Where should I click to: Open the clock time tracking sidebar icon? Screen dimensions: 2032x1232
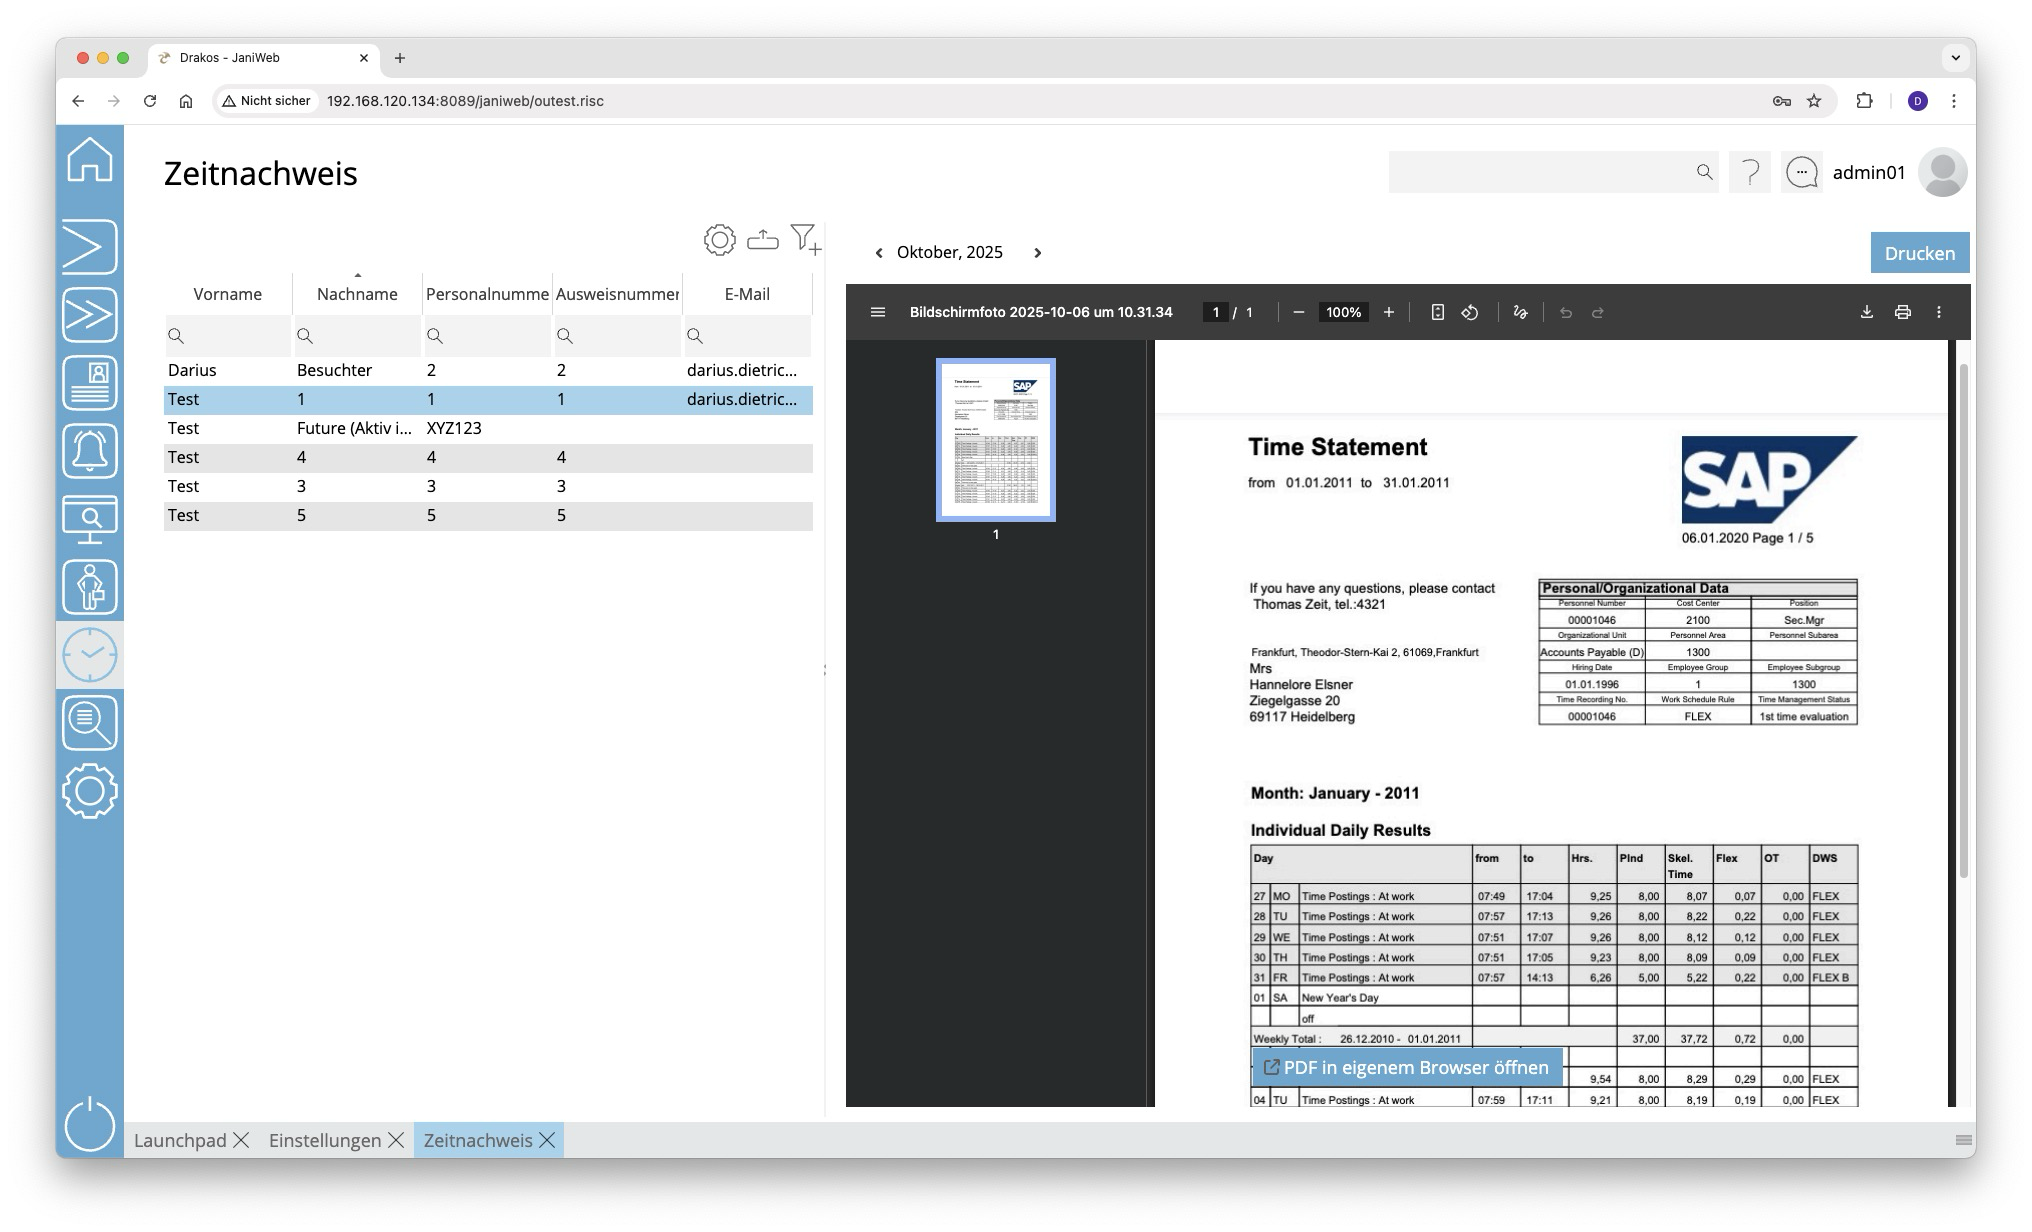pyautogui.click(x=90, y=655)
